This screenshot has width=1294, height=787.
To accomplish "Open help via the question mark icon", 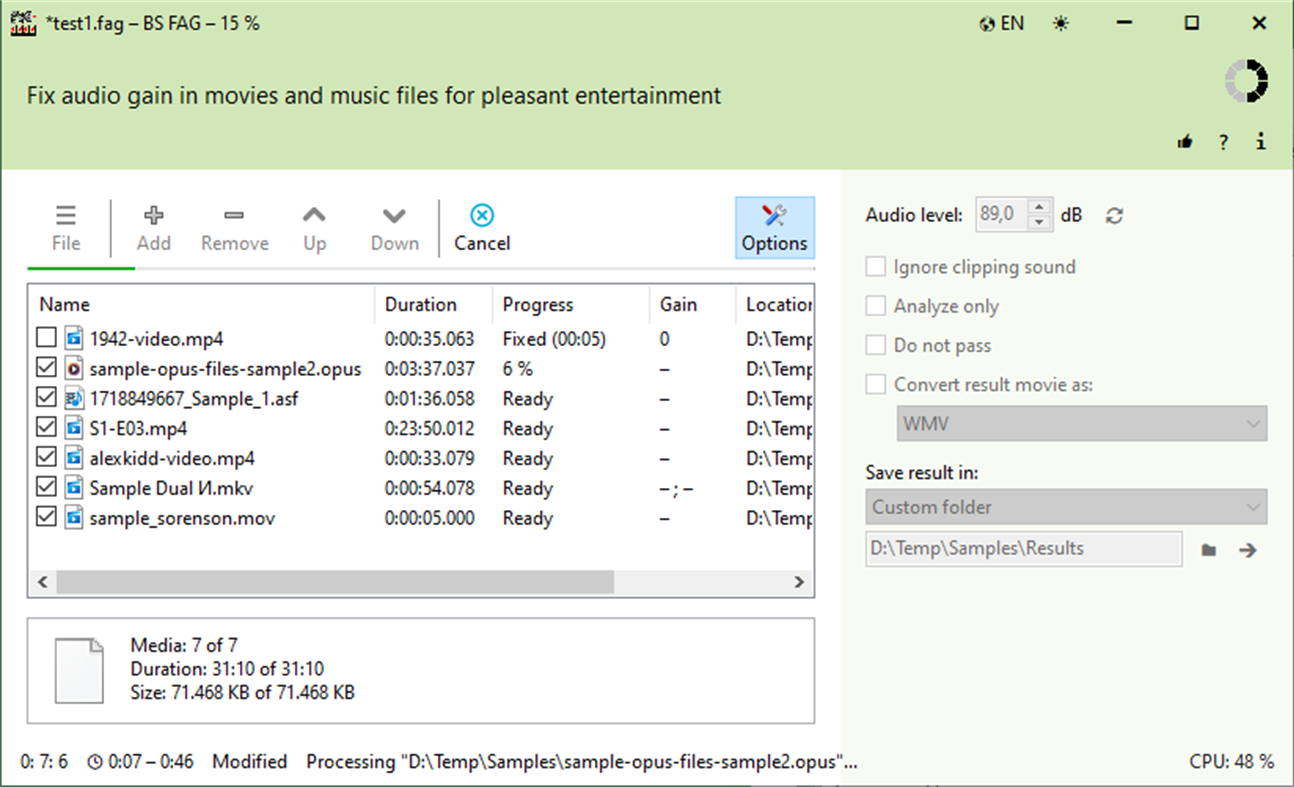I will (x=1223, y=141).
